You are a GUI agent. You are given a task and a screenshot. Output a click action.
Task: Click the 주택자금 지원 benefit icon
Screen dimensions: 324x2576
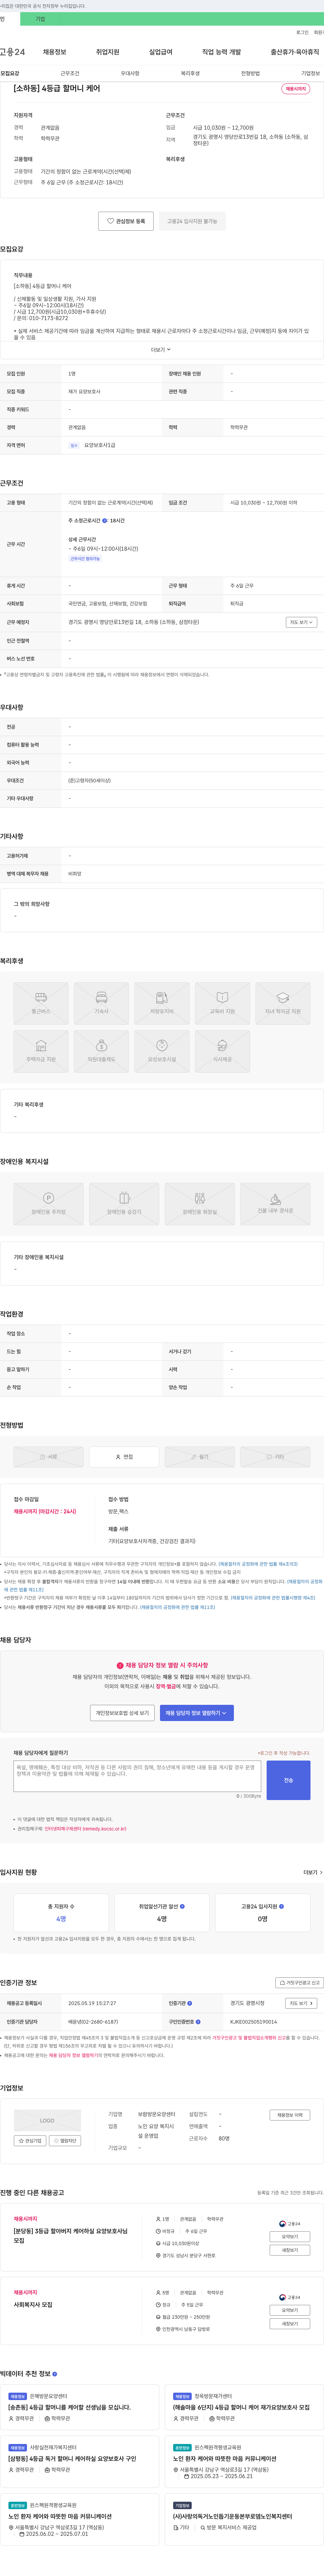(x=41, y=1051)
